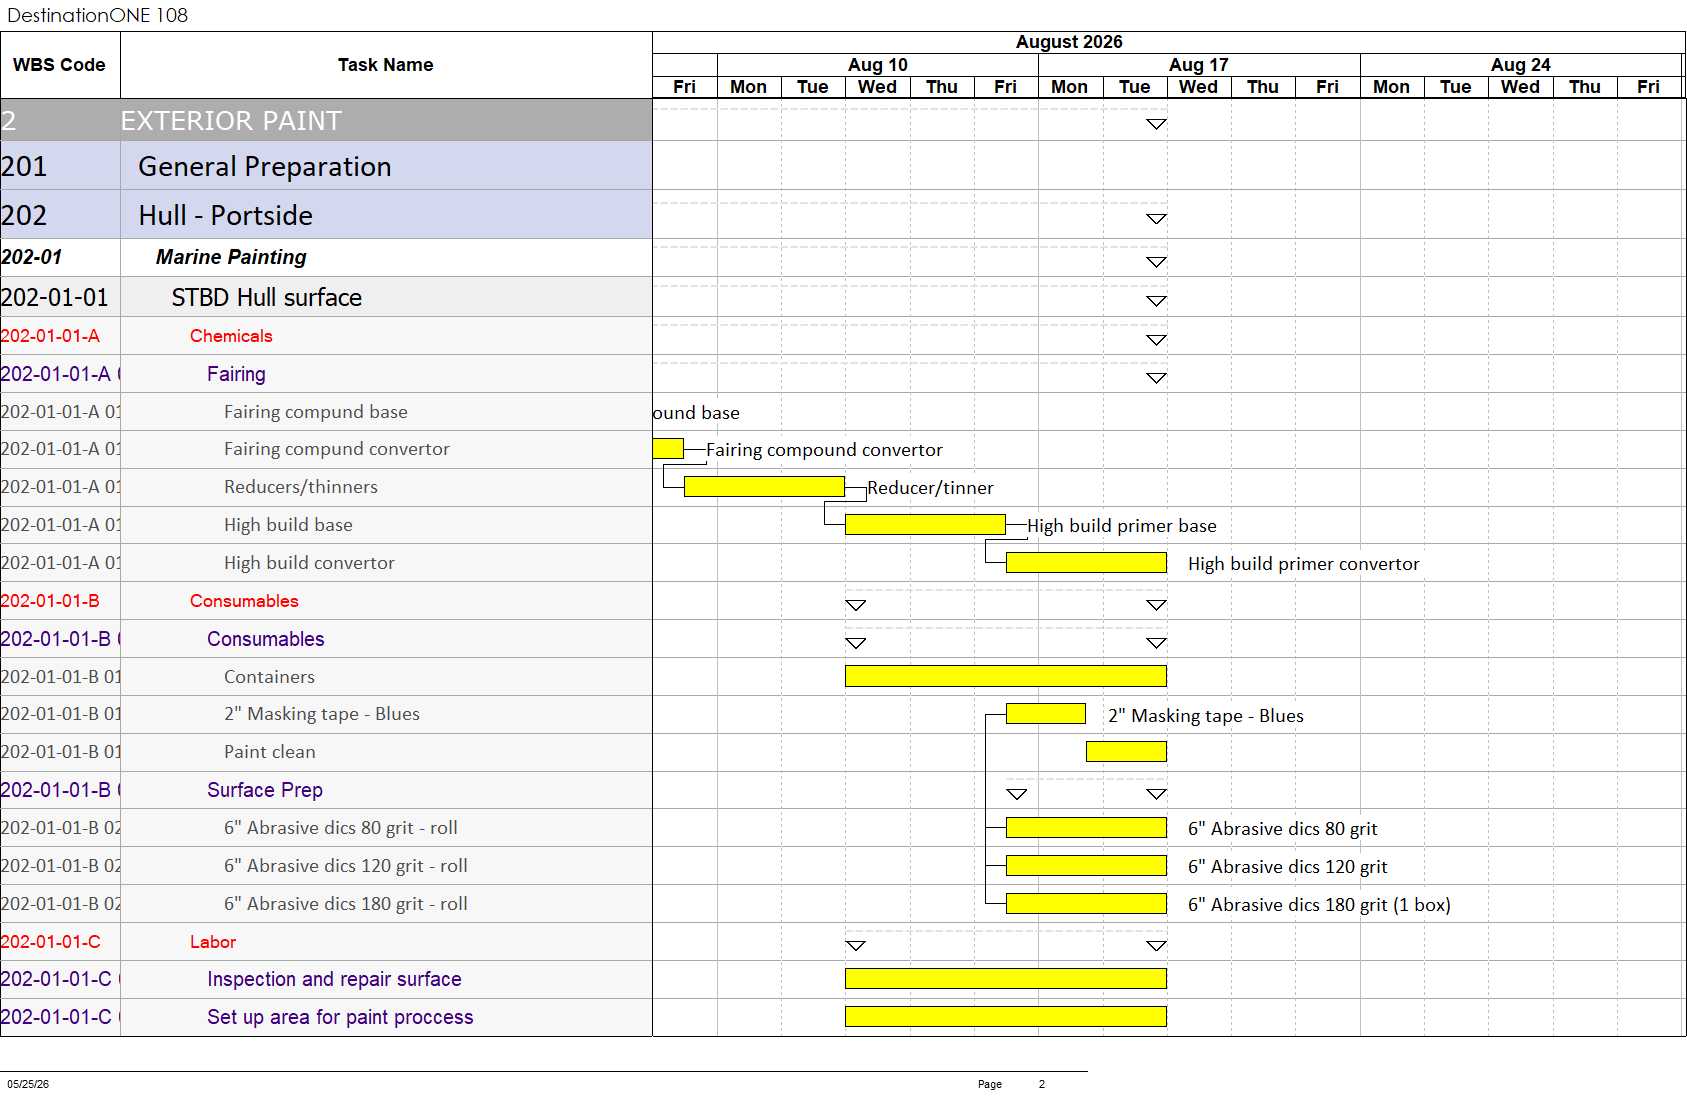The height and width of the screenshot is (1097, 1687).
Task: Select the Marine Painting row
Action: pyautogui.click(x=326, y=257)
